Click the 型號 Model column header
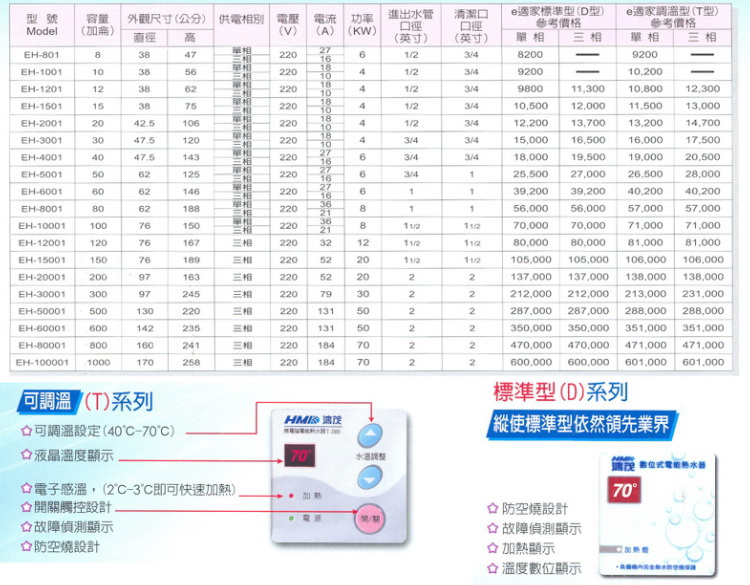The height and width of the screenshot is (585, 750). (42, 25)
